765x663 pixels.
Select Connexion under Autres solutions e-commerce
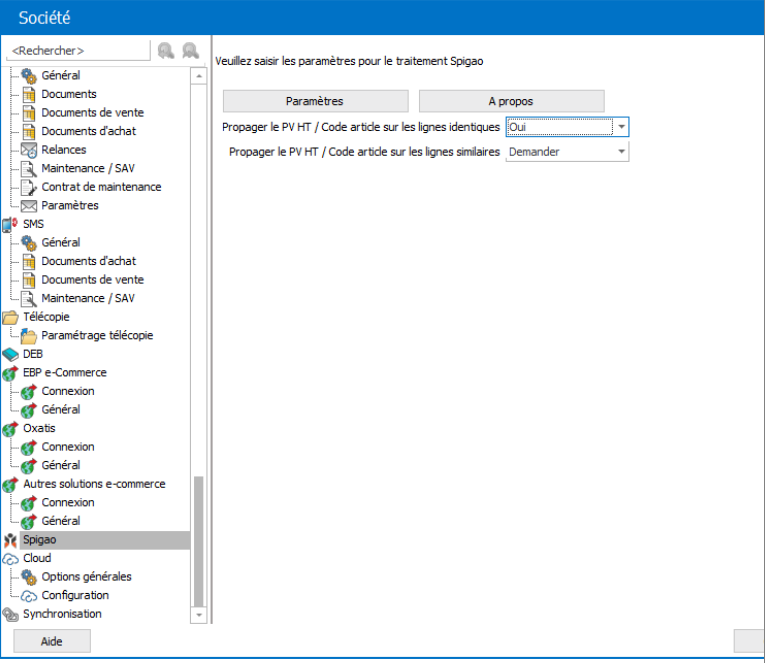point(68,502)
